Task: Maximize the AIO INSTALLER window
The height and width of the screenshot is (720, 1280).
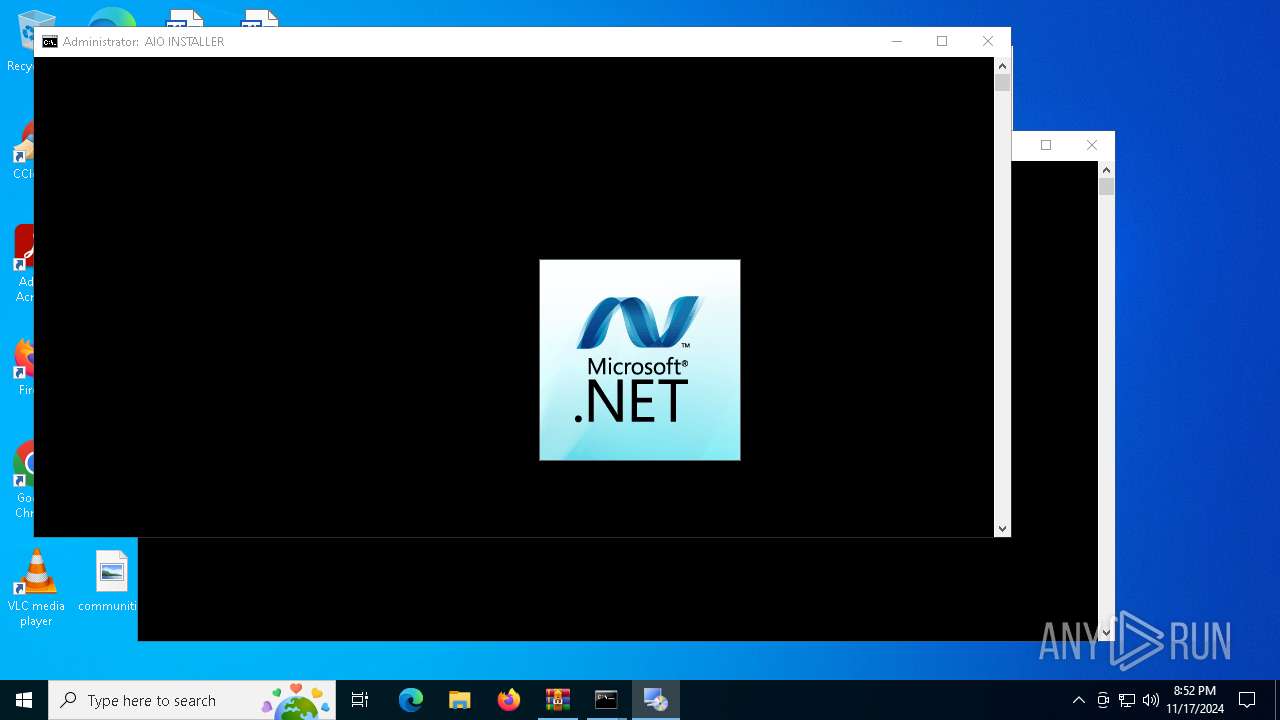Action: (x=942, y=41)
